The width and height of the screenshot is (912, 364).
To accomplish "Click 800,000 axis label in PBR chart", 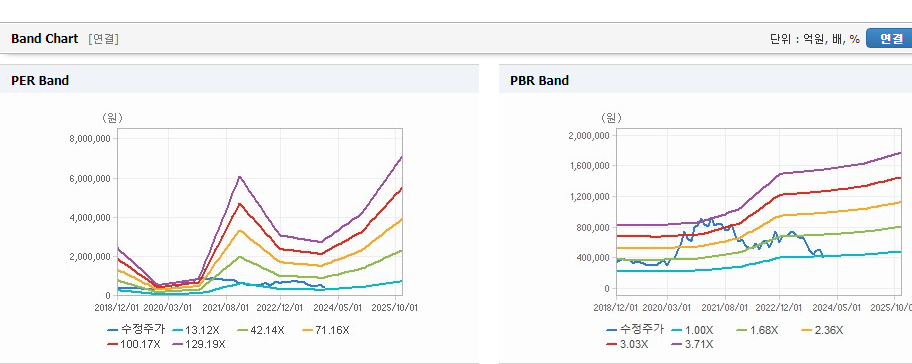I will (x=594, y=227).
